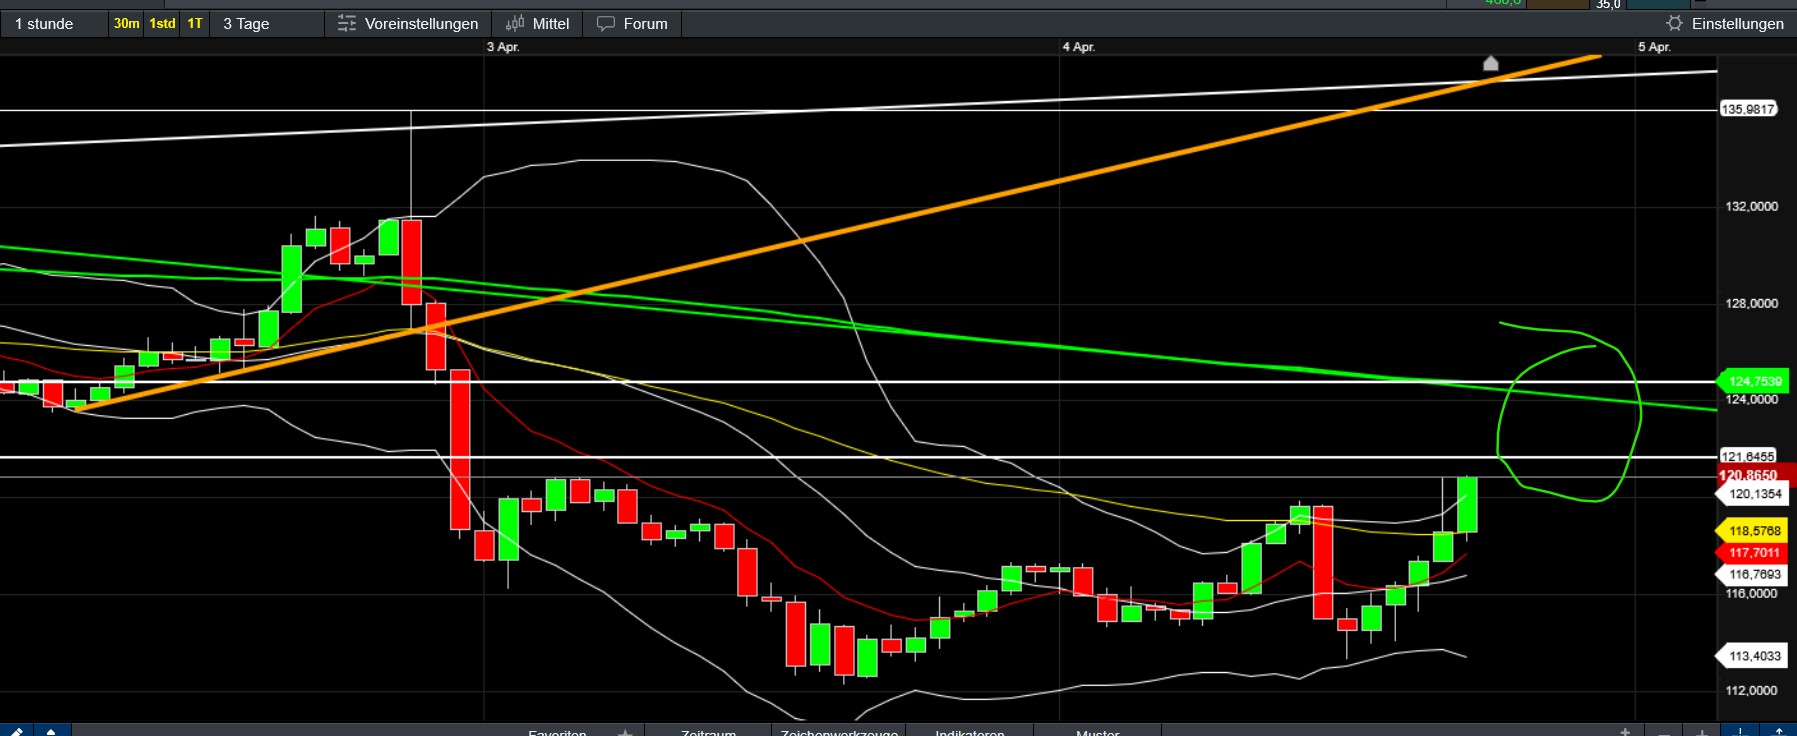Viewport: 1797px width, 736px height.
Task: Click the 112,0000 price axis value
Action: tap(1752, 691)
